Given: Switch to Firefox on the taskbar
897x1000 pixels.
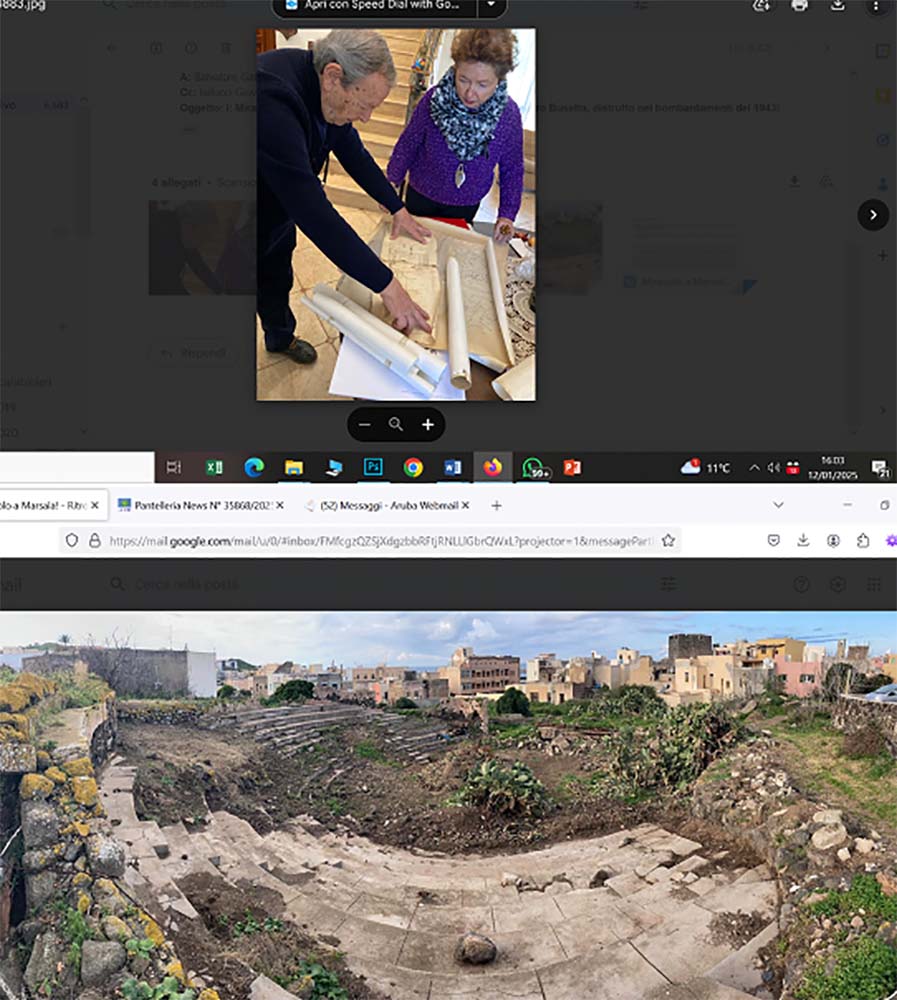Looking at the screenshot, I should pyautogui.click(x=492, y=467).
